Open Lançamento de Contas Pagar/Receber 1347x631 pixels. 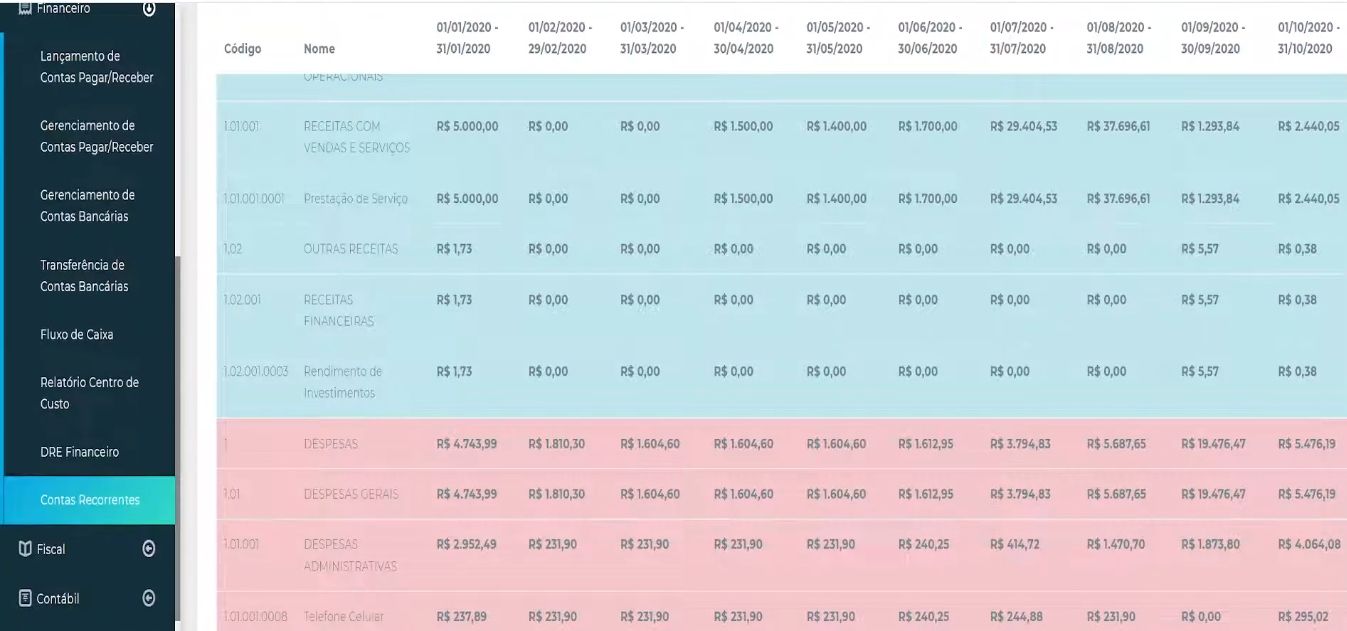click(x=96, y=67)
